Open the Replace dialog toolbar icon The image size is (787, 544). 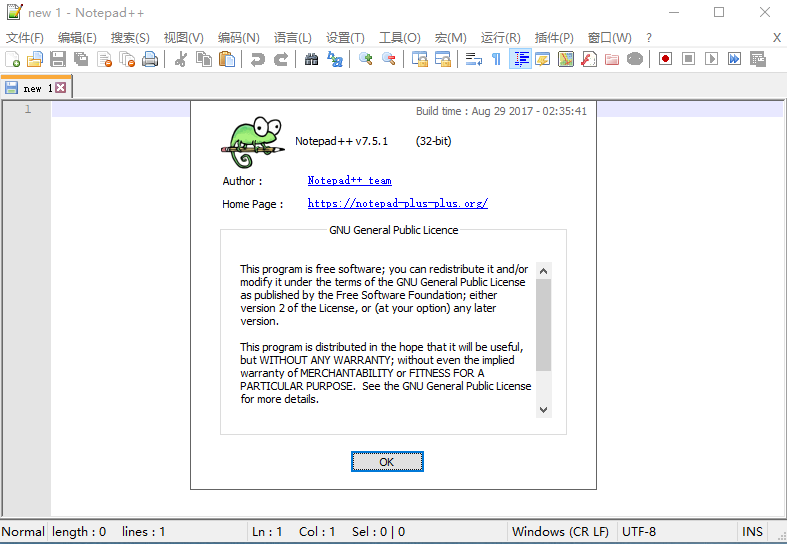click(334, 59)
